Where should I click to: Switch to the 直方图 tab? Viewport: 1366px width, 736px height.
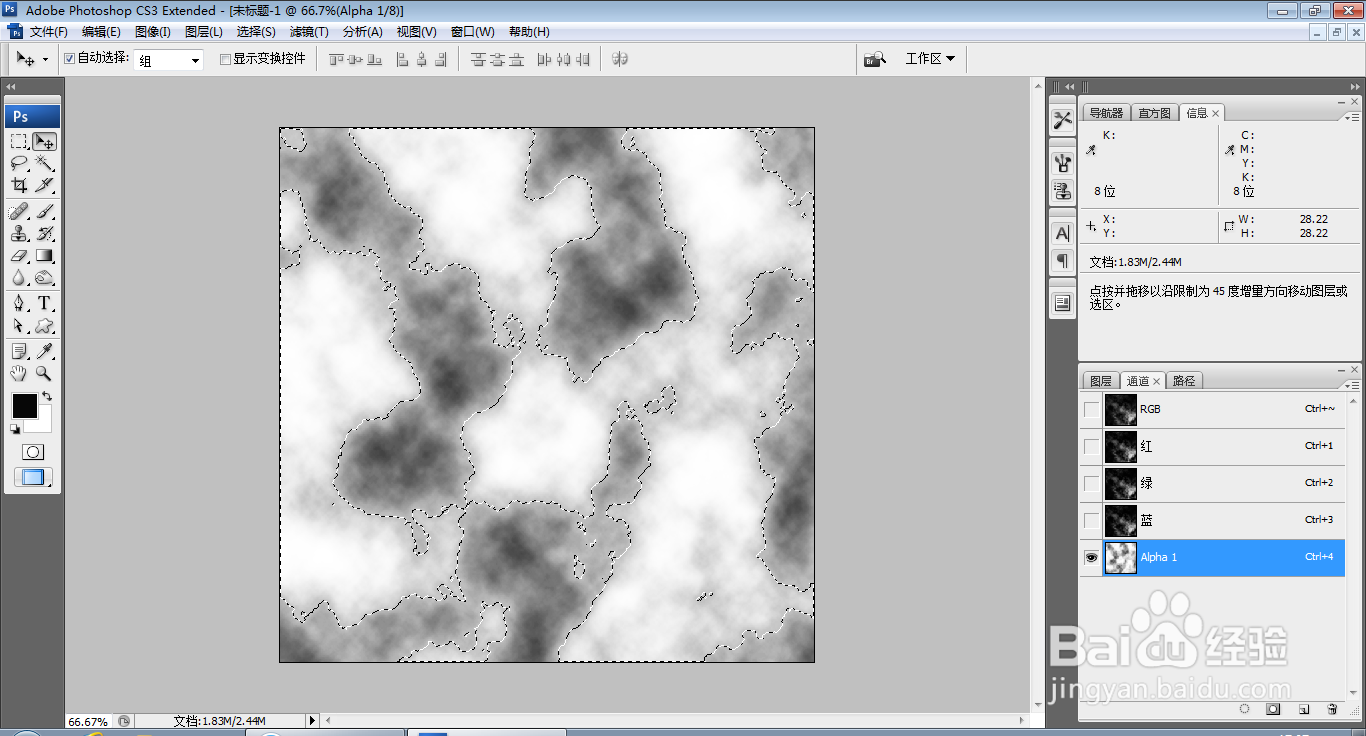click(x=1154, y=113)
